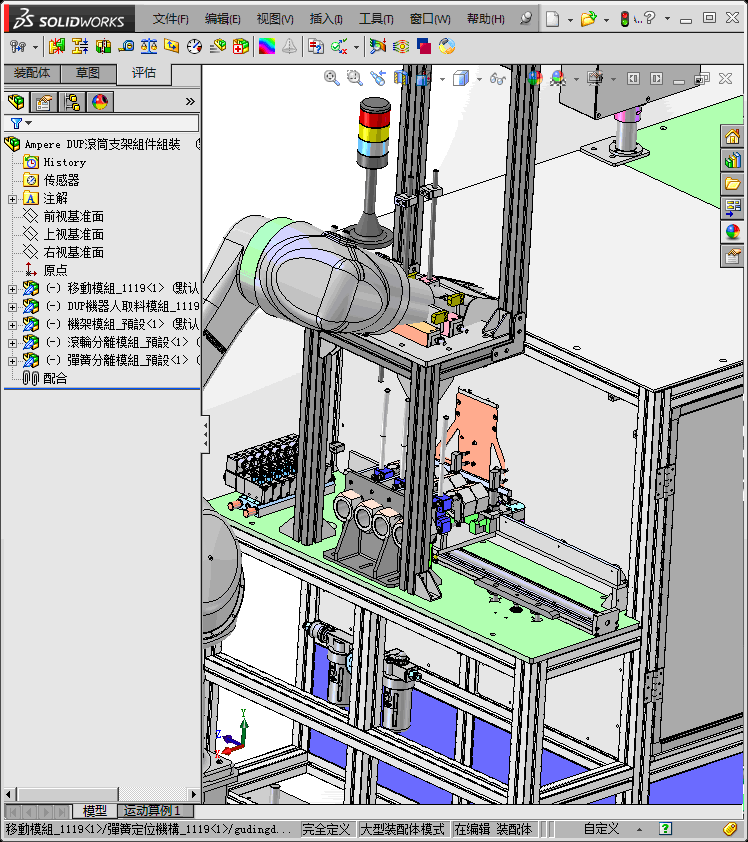Image resolution: width=748 pixels, height=842 pixels.
Task: Switch to the 模型 bottom tab
Action: pos(95,811)
